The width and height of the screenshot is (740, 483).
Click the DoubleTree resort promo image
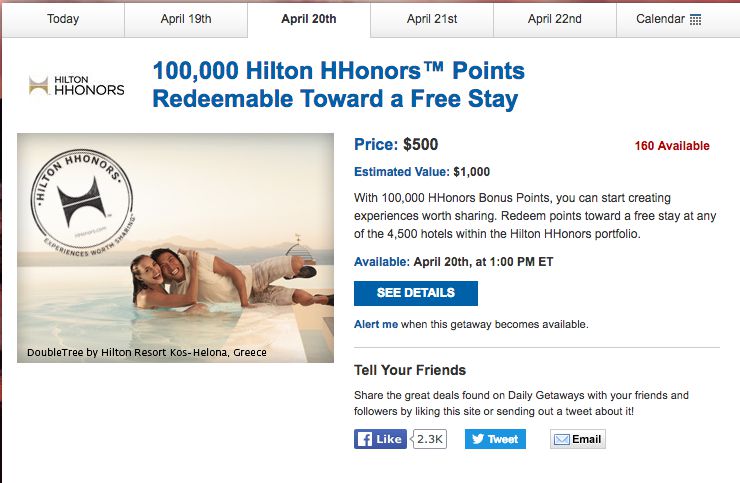(175, 248)
